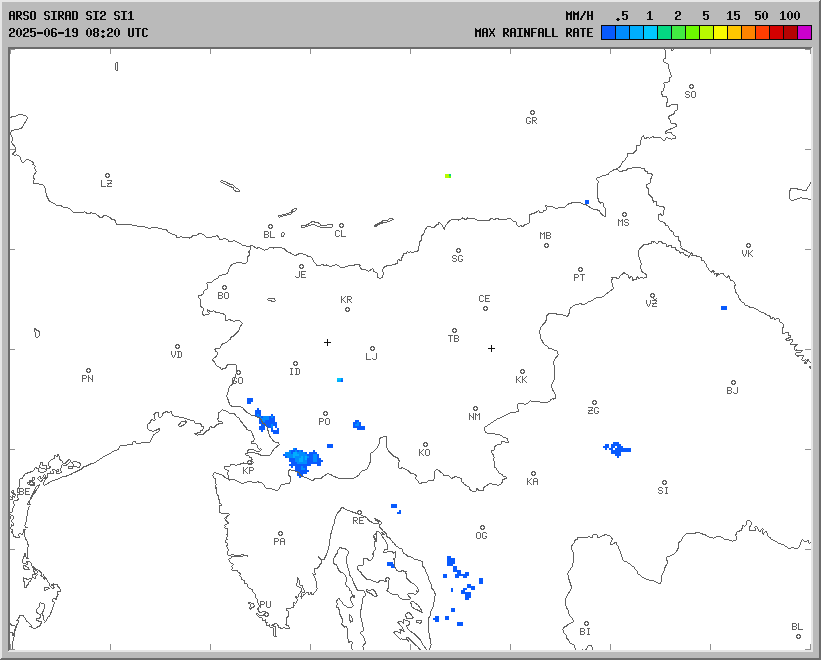The height and width of the screenshot is (660, 821).
Task: Pick the darkest blue legend swatch
Action: tap(608, 33)
